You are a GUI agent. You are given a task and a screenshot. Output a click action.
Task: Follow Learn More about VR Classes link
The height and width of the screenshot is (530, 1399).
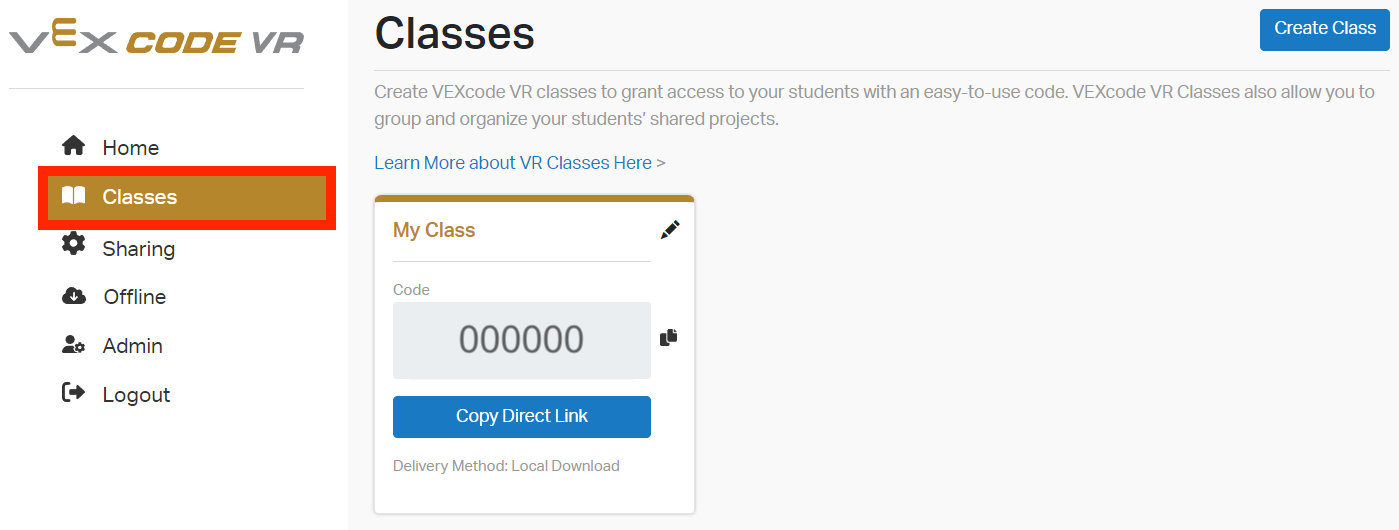point(519,163)
